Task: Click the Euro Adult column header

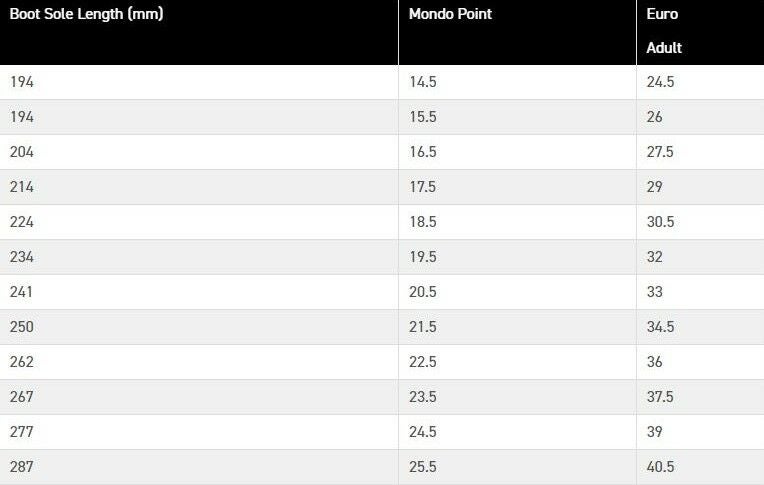Action: 664,31
